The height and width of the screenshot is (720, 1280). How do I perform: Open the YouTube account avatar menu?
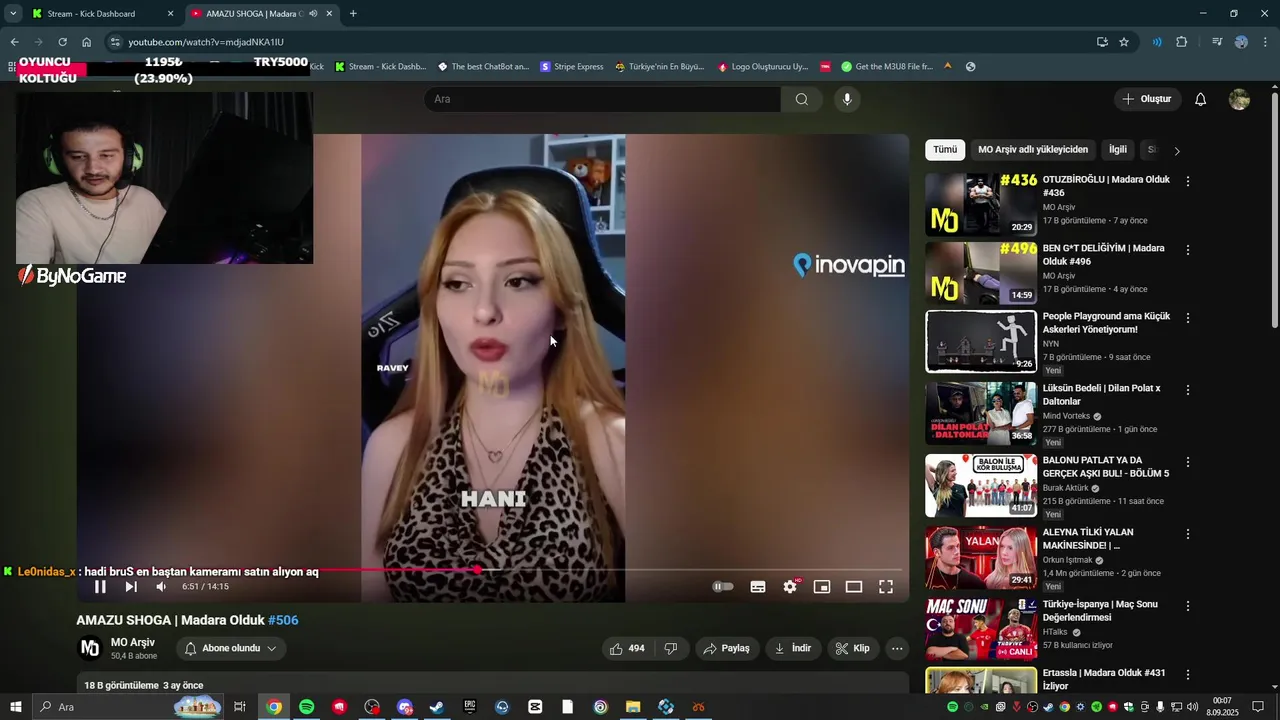click(1239, 99)
